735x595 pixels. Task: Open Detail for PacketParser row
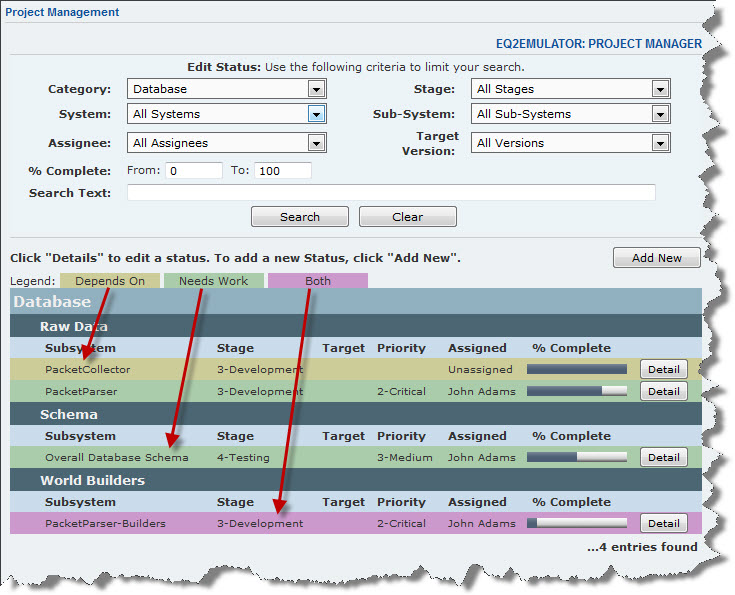coord(663,392)
